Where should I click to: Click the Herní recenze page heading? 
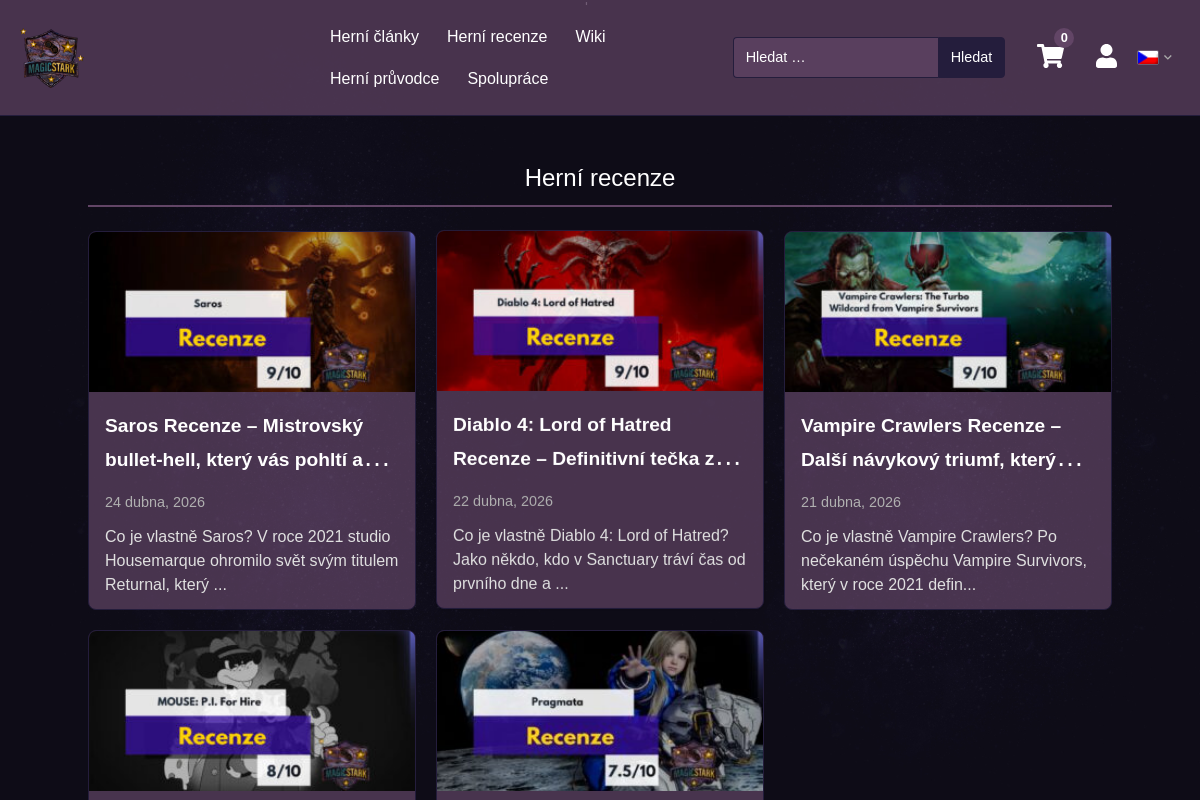(600, 178)
